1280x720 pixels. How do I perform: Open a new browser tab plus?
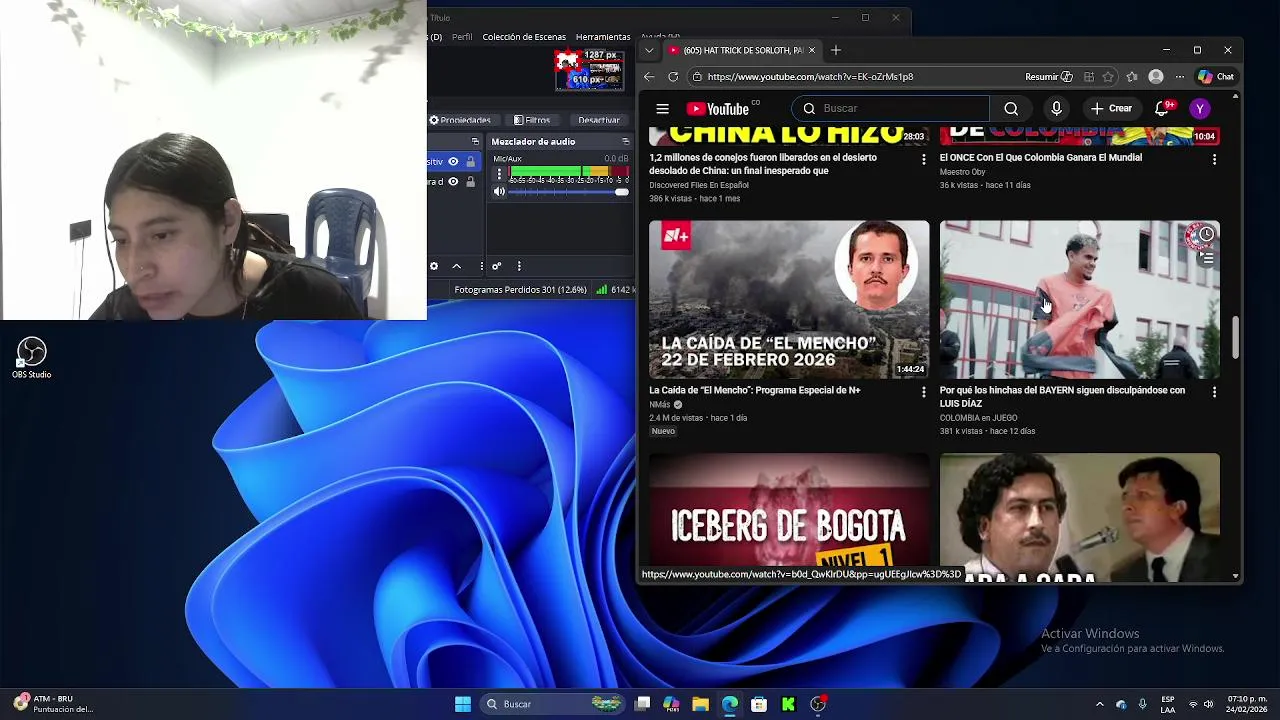click(836, 50)
